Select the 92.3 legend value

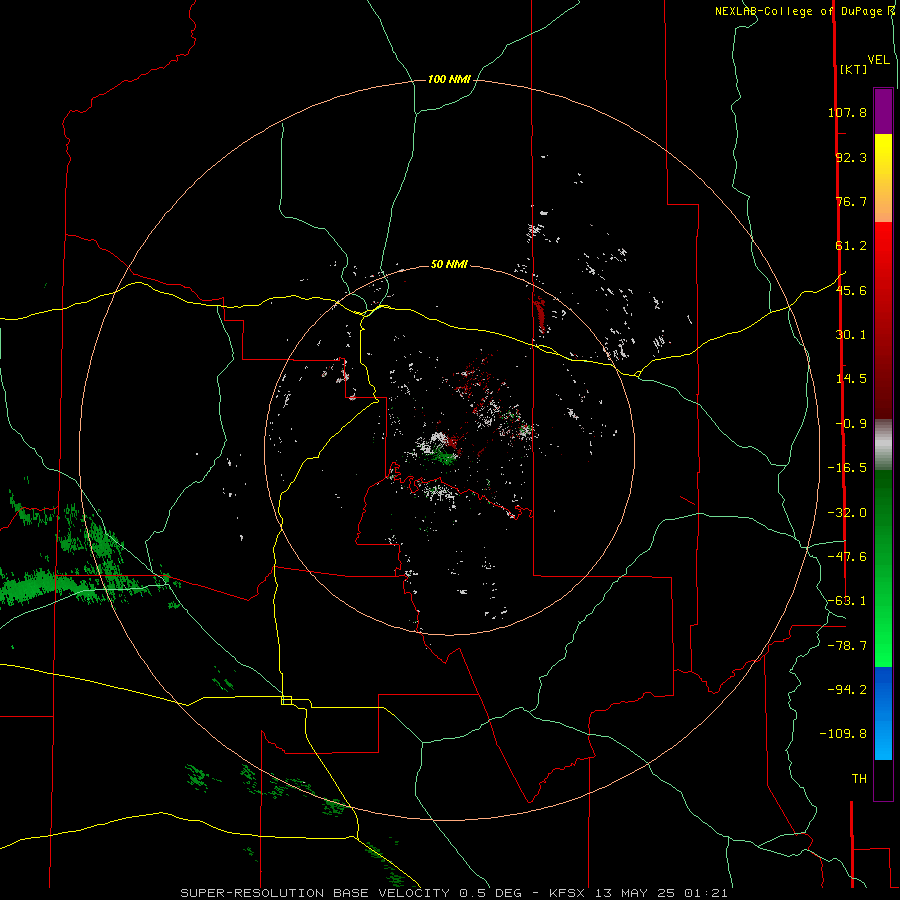(x=851, y=157)
